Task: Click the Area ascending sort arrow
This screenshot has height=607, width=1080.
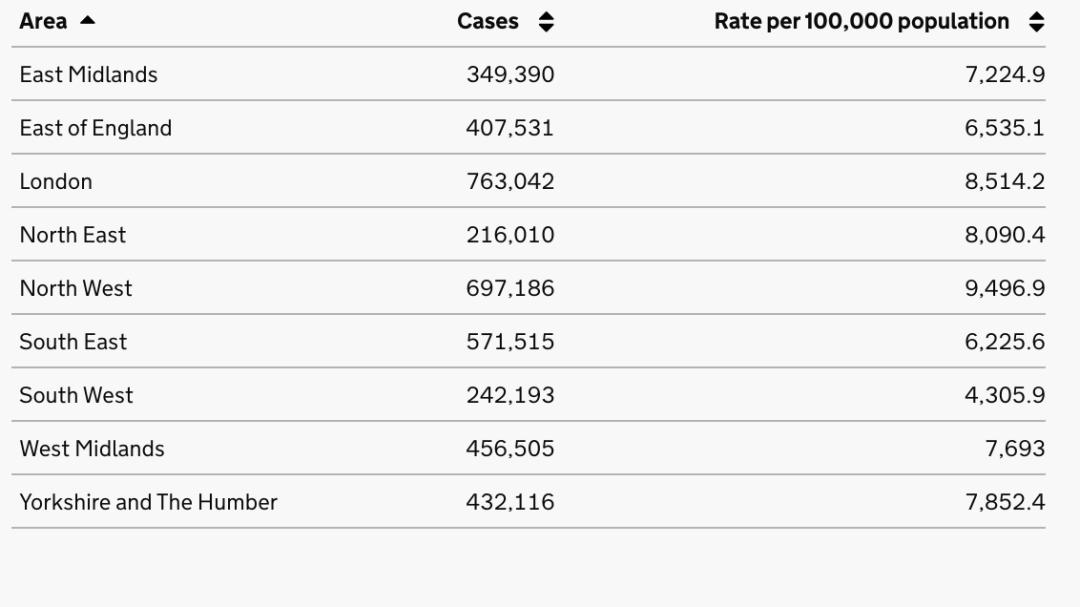Action: tap(87, 21)
